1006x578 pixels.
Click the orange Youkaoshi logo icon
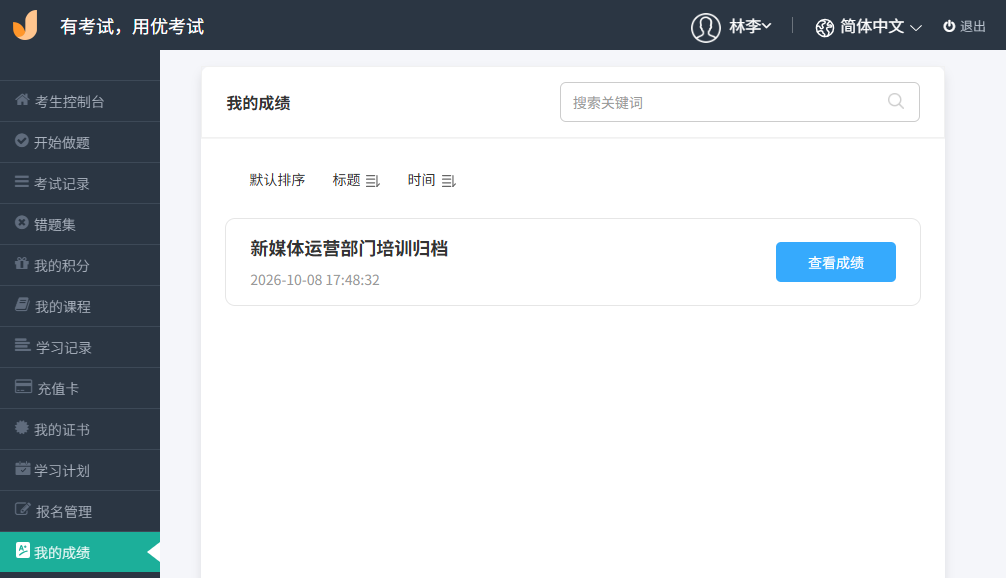(x=26, y=25)
